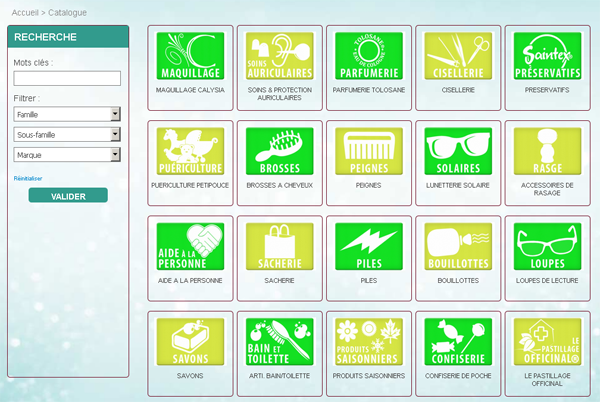Select the Bouillottes category icon
The width and height of the screenshot is (600, 402).
(457, 247)
